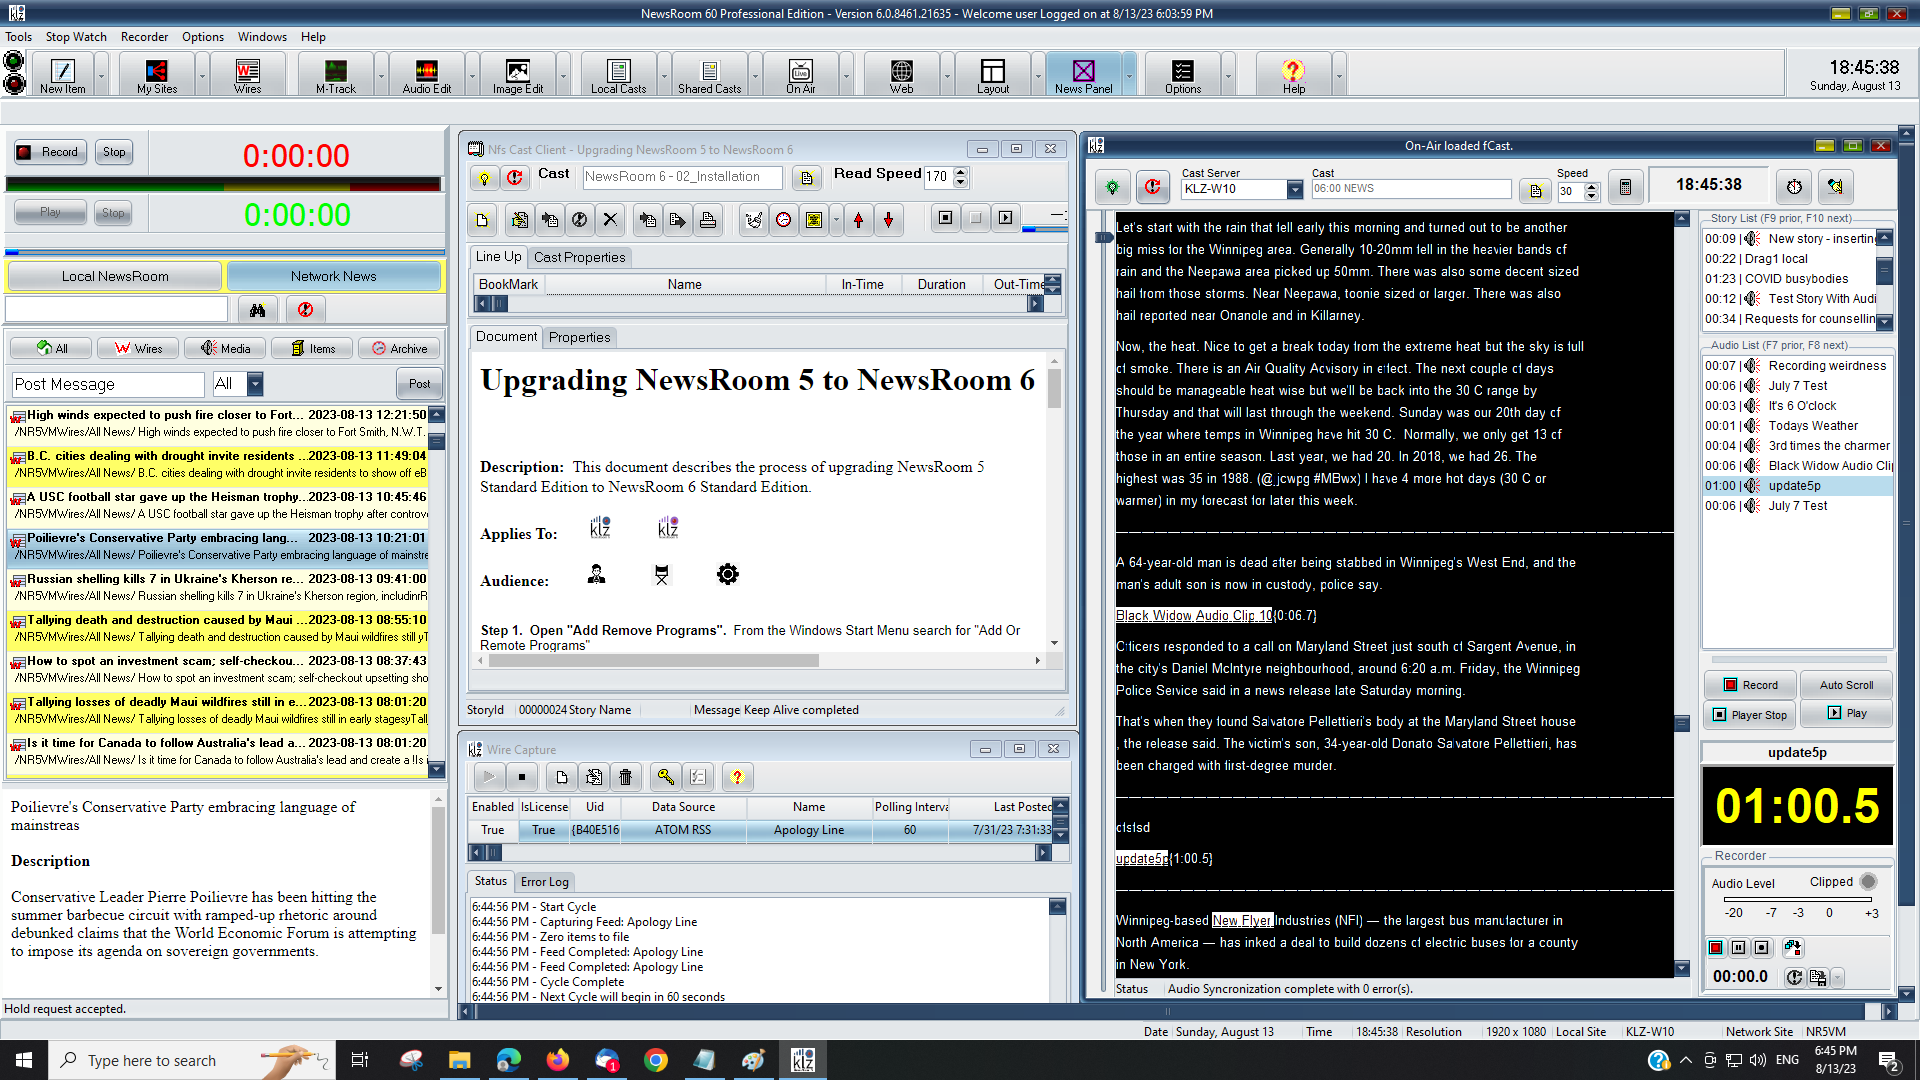Open the New Item tool
The height and width of the screenshot is (1080, 1920).
(62, 75)
